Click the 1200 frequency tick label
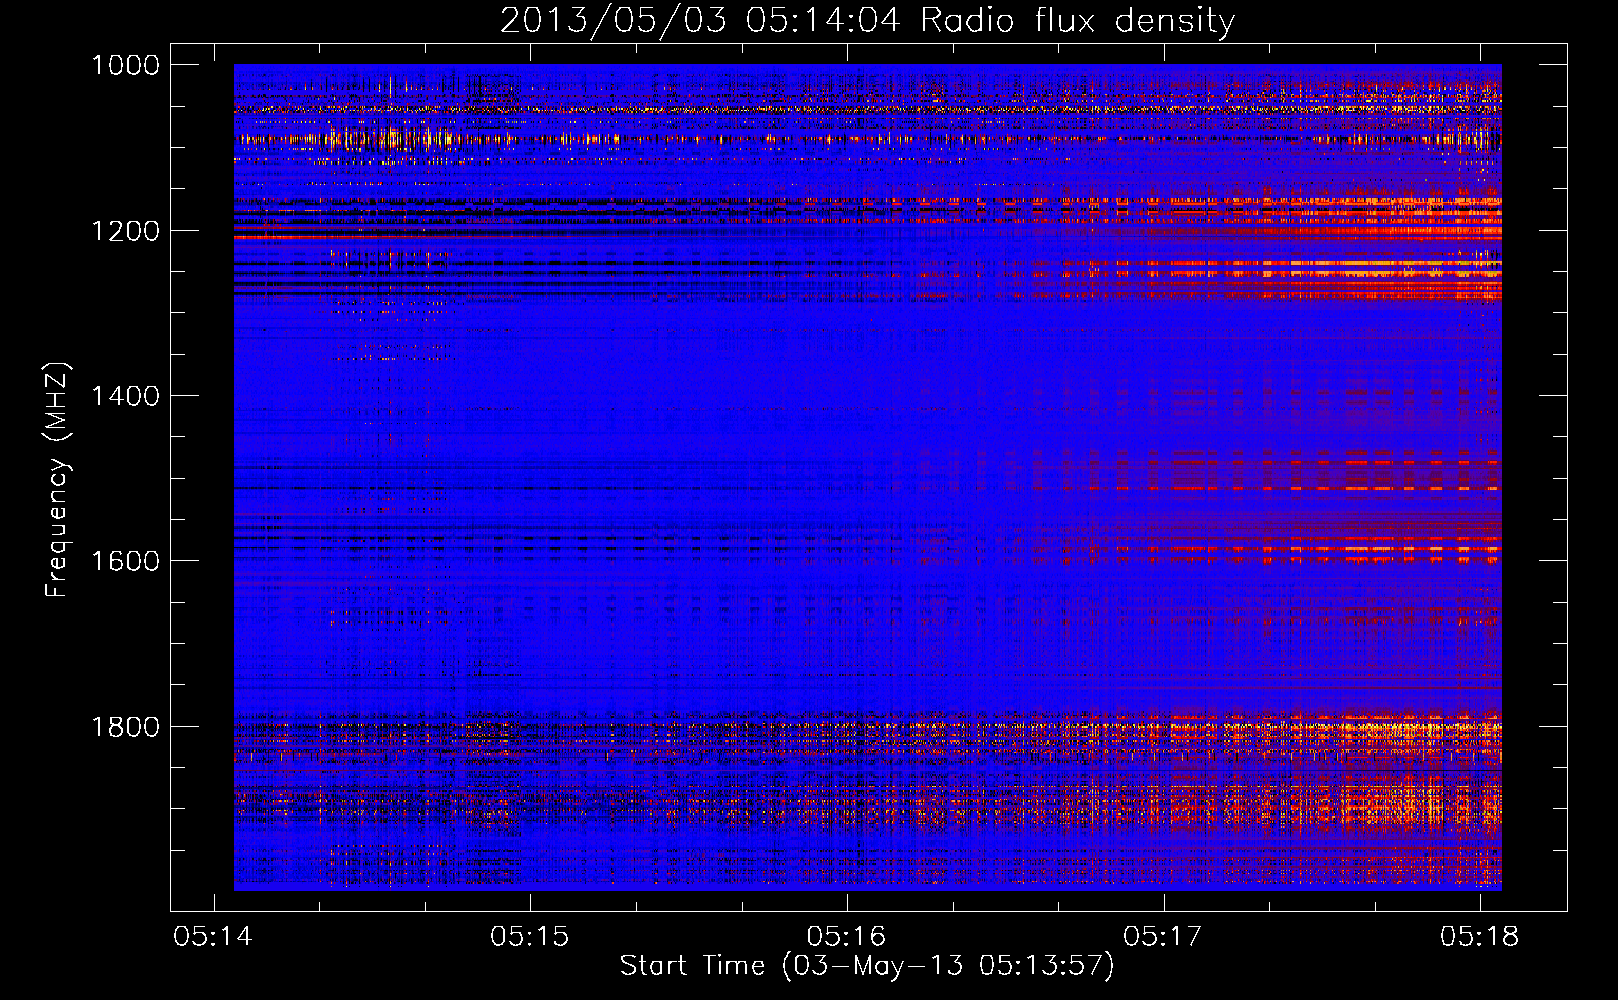The width and height of the screenshot is (1618, 1000). 126,231
